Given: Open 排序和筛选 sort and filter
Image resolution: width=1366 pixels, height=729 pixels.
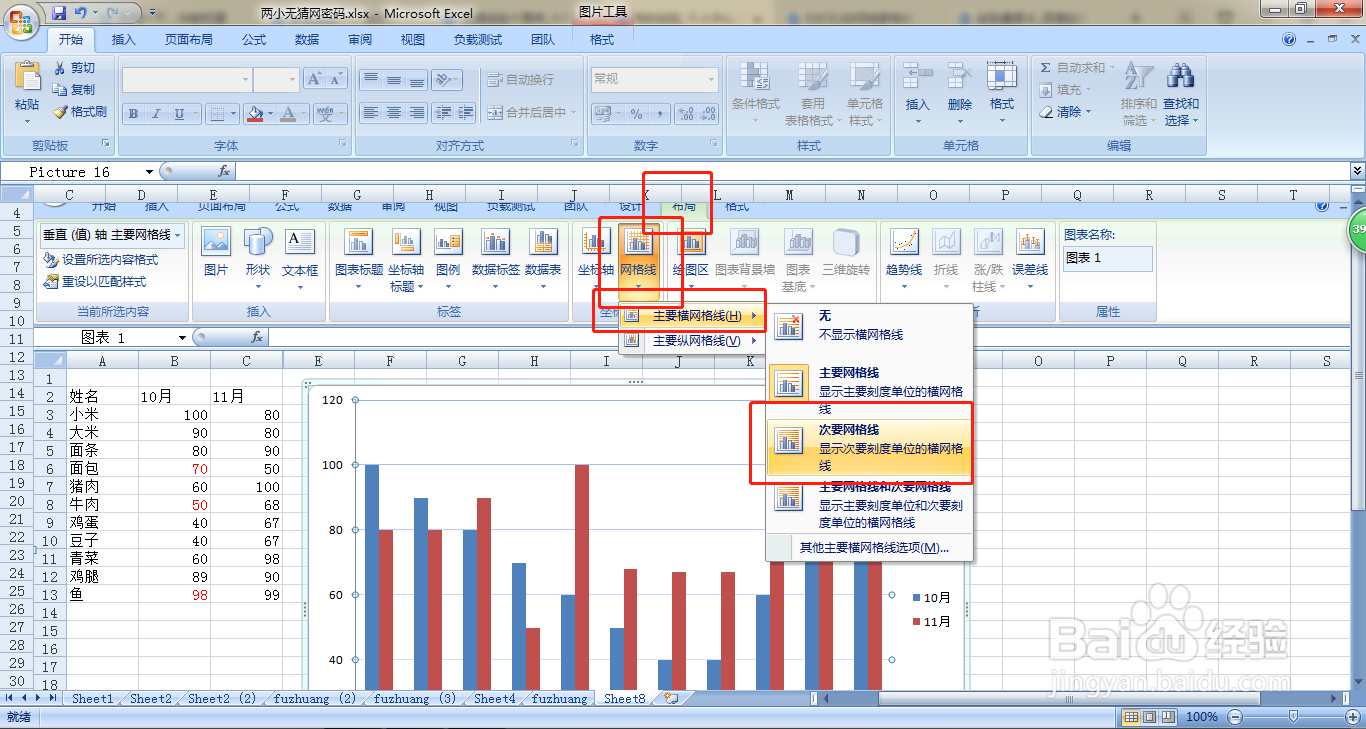Looking at the screenshot, I should (1138, 93).
